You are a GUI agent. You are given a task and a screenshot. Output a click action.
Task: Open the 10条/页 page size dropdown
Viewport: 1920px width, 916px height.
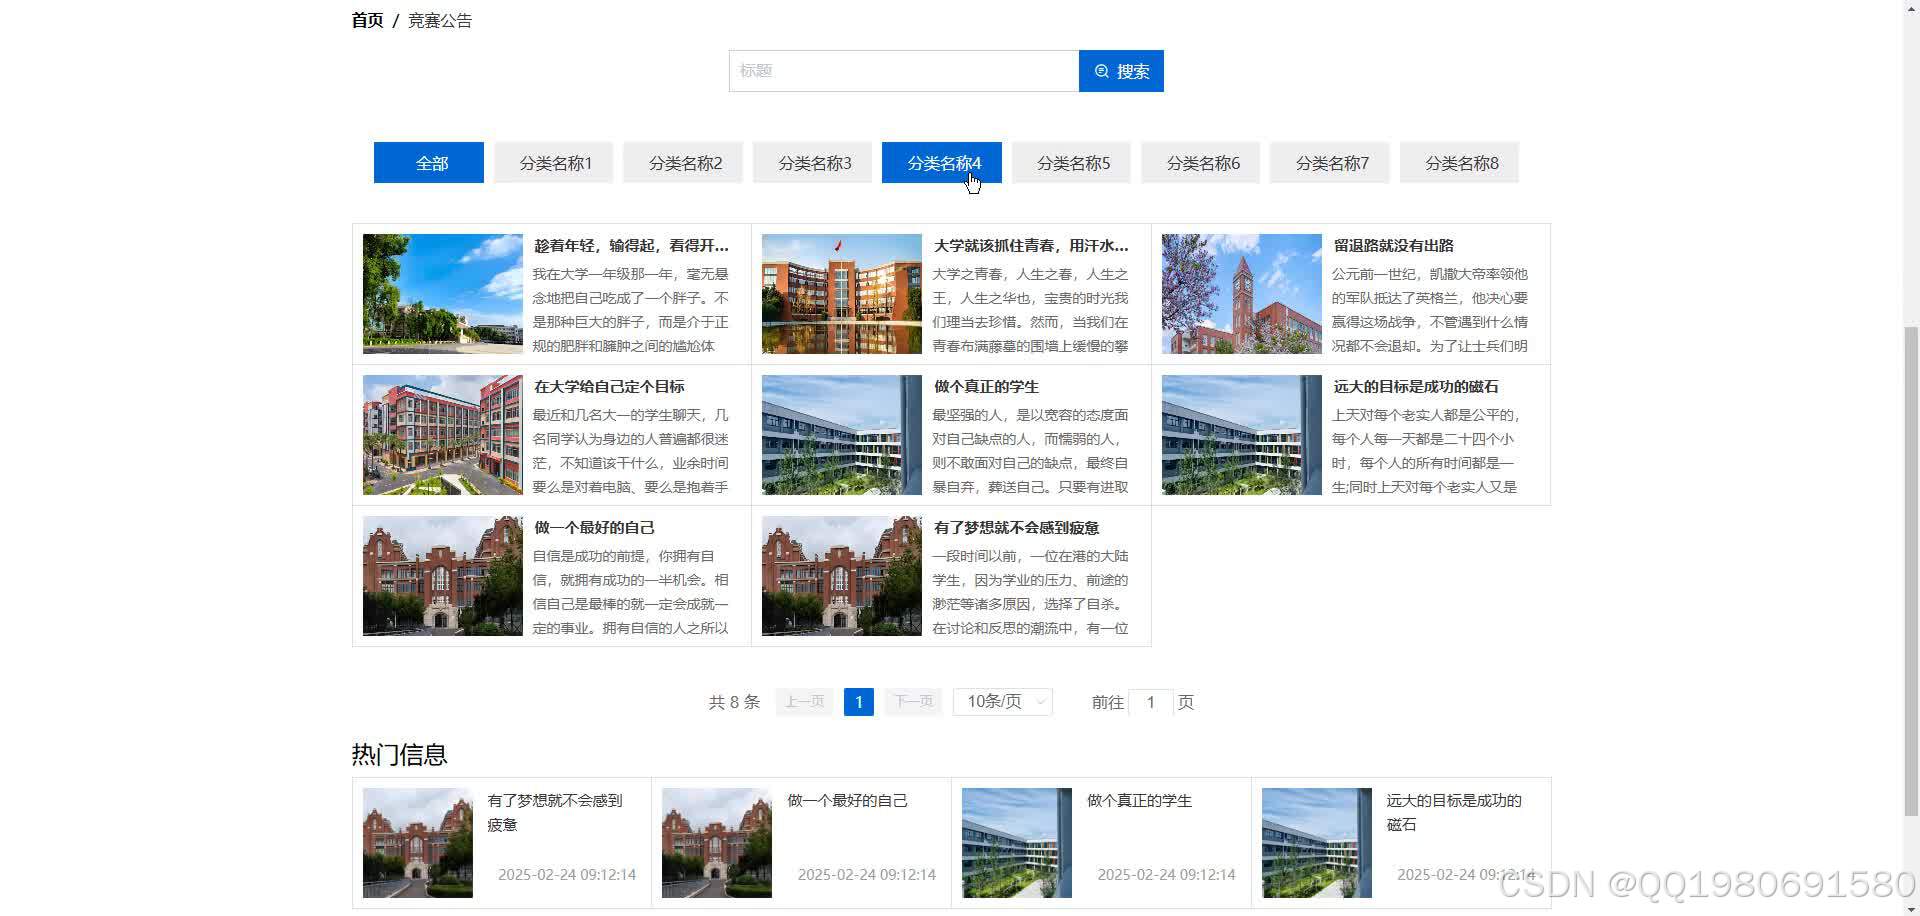coord(1000,701)
